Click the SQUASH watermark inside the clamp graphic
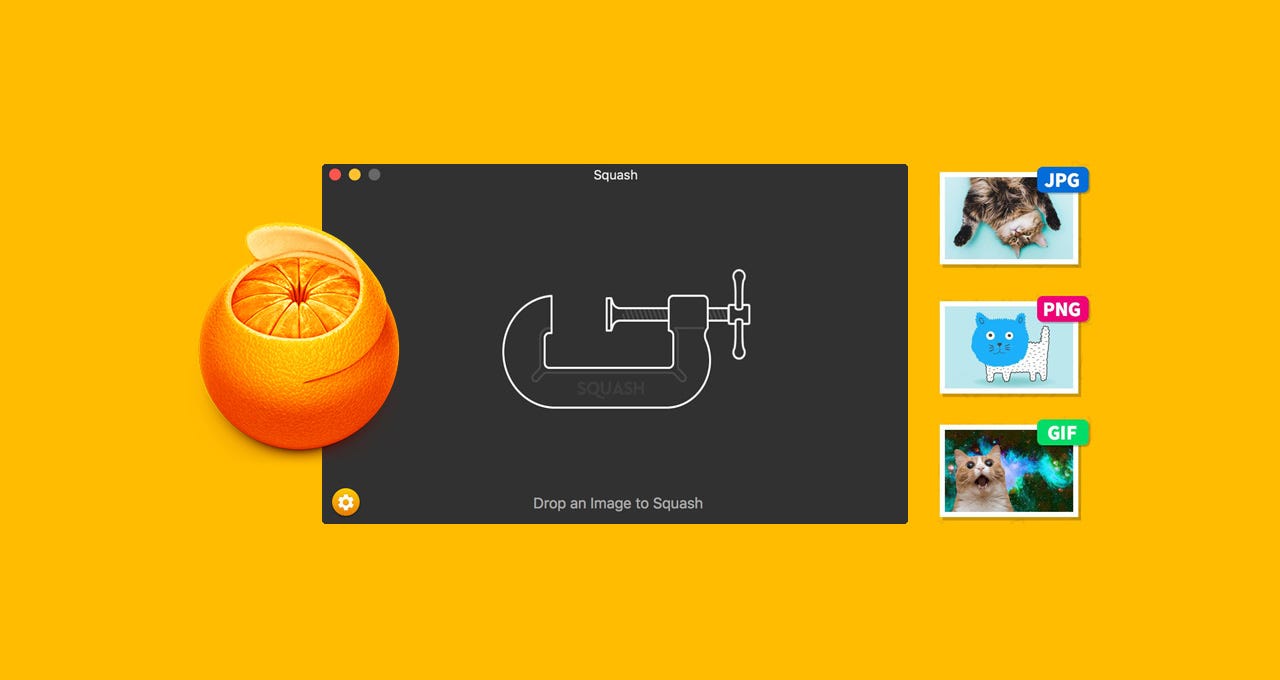This screenshot has height=680, width=1280. point(612,388)
